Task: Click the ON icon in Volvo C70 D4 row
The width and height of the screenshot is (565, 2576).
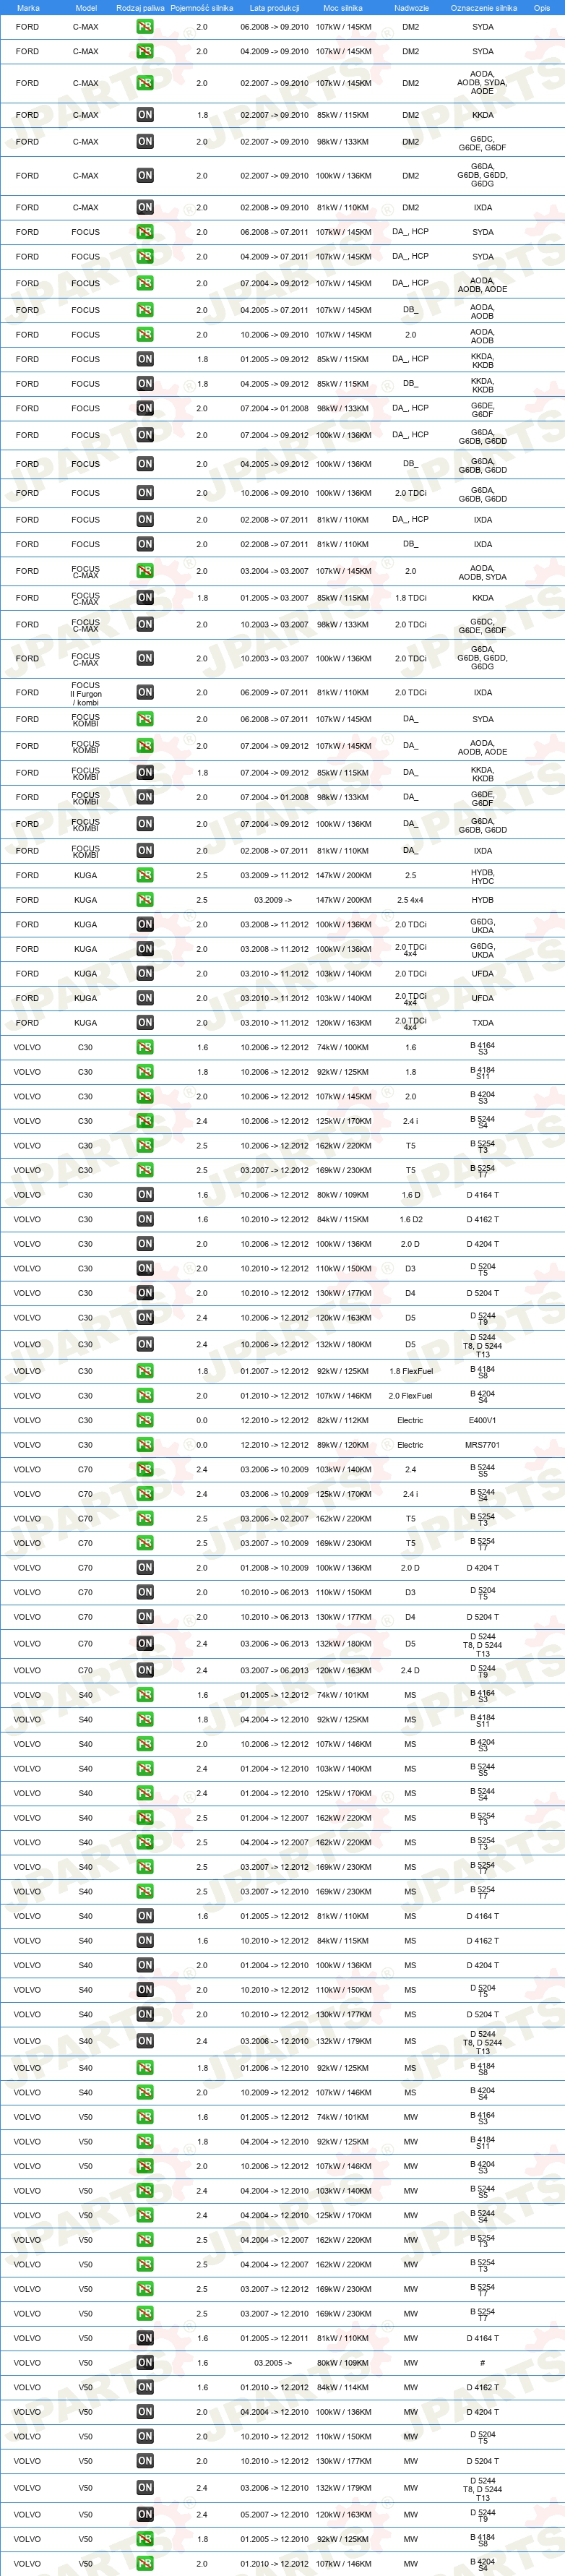Action: coord(145,1617)
